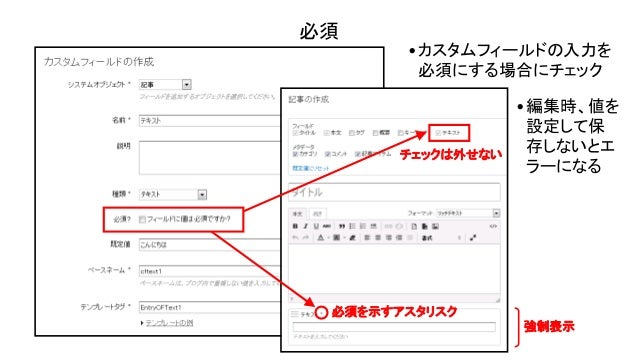Switch to the 続き editor tab
Screen dimensions: 638x360
tap(317, 214)
